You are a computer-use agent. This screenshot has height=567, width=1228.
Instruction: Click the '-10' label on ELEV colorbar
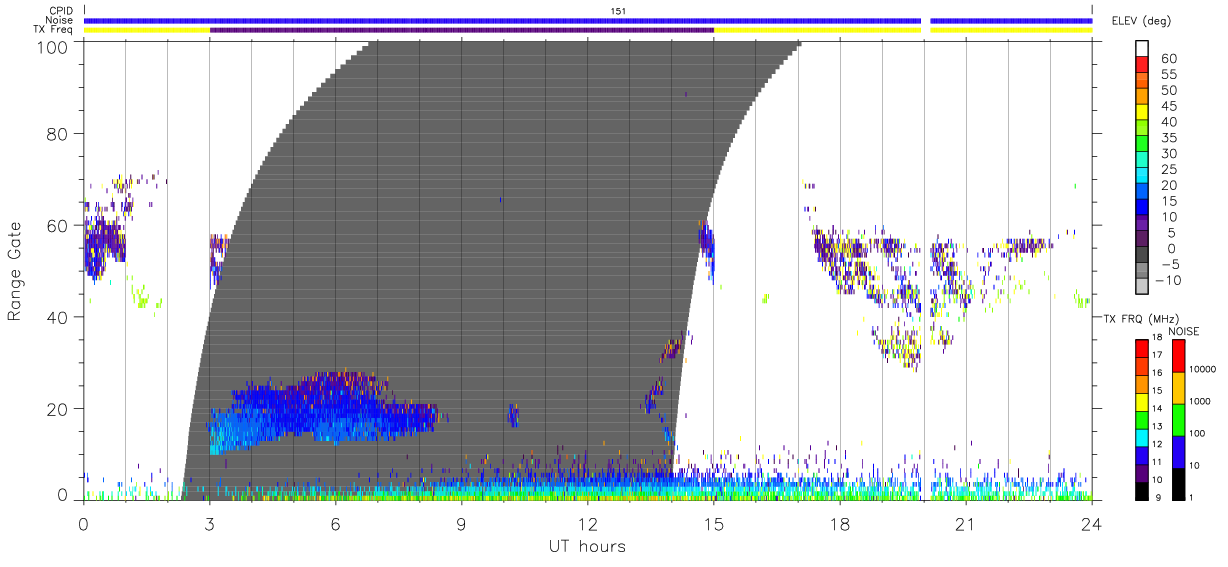(1167, 280)
